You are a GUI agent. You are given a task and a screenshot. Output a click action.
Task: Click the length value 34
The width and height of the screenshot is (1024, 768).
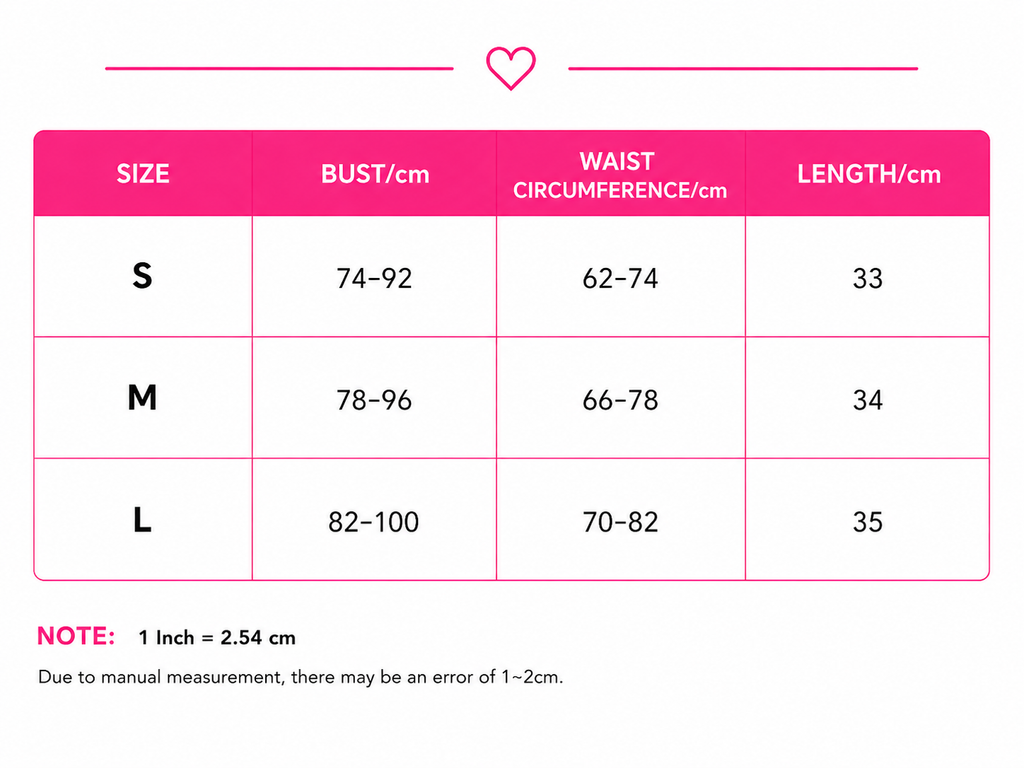867,400
